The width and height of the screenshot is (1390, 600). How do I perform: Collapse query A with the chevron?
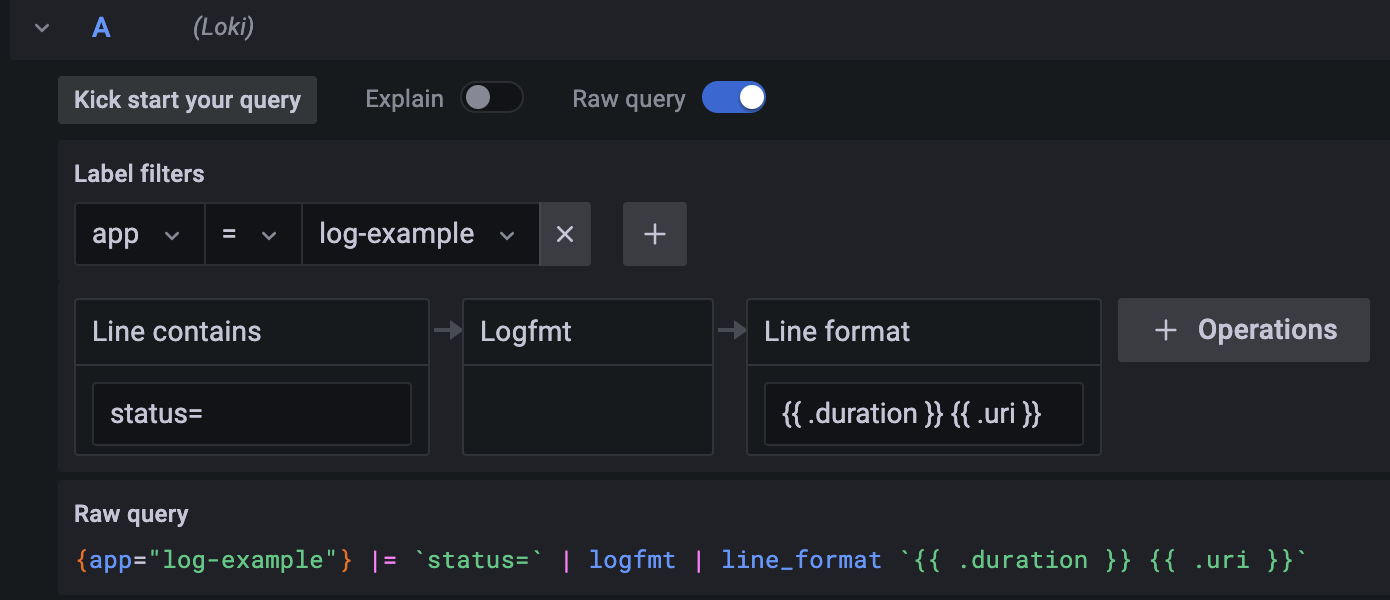tap(42, 28)
